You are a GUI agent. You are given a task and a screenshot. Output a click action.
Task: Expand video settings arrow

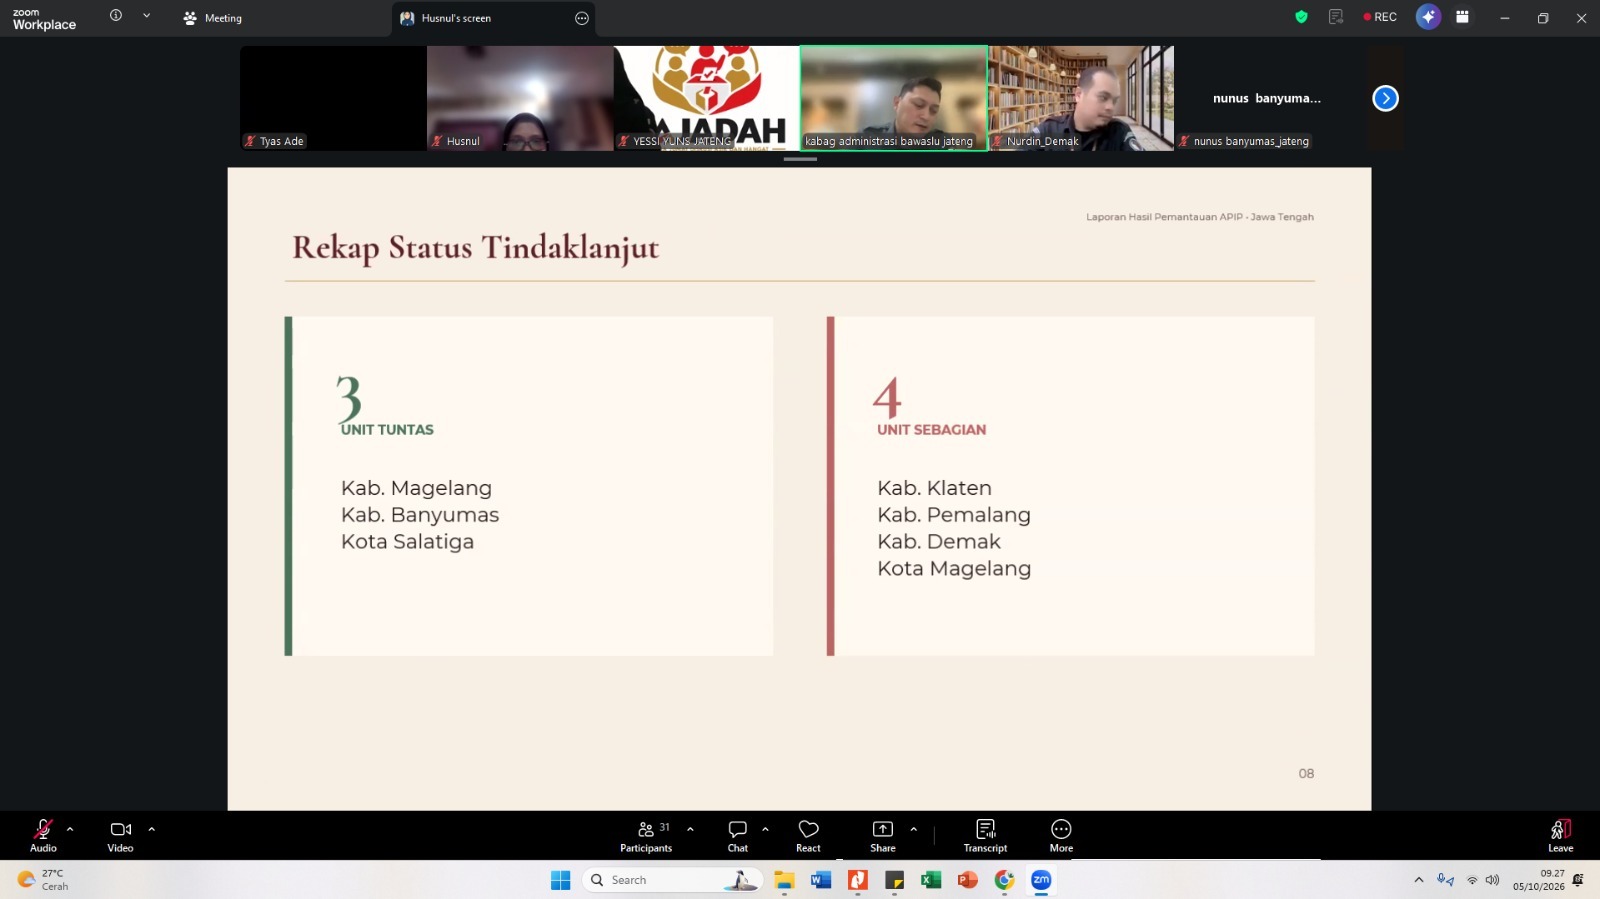[x=151, y=829]
